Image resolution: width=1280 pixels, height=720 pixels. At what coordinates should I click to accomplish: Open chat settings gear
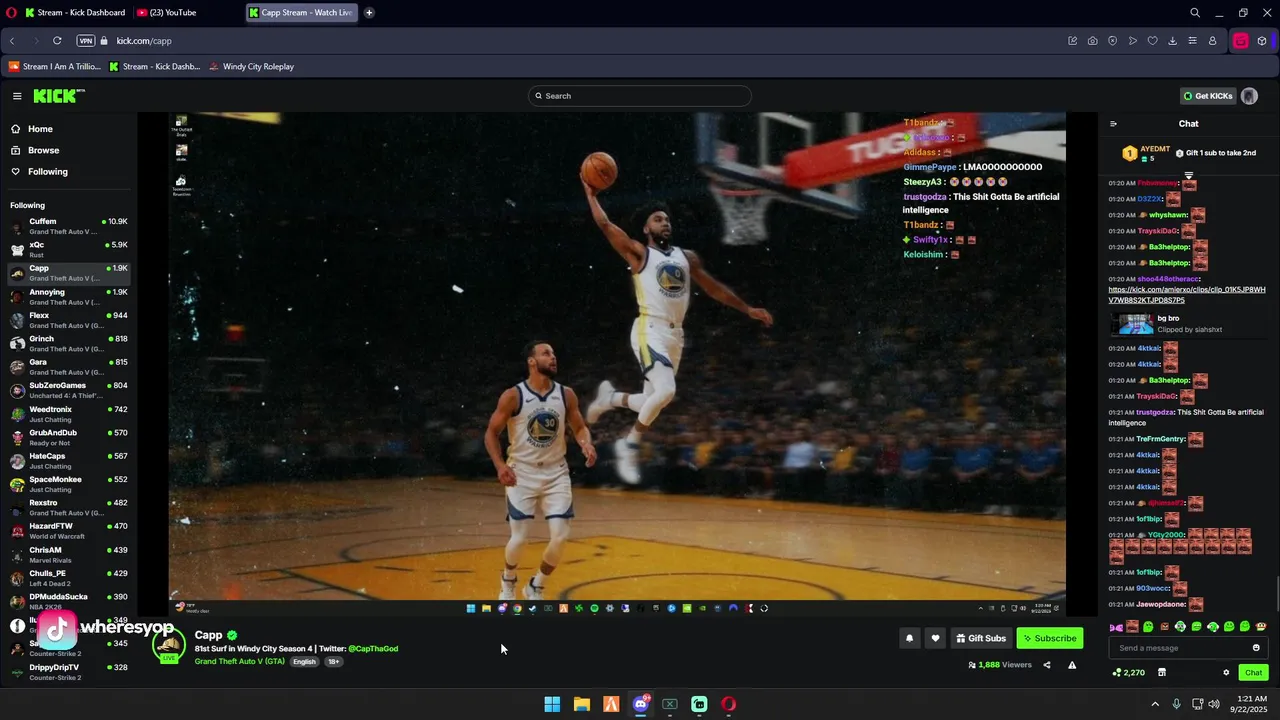(x=1226, y=673)
